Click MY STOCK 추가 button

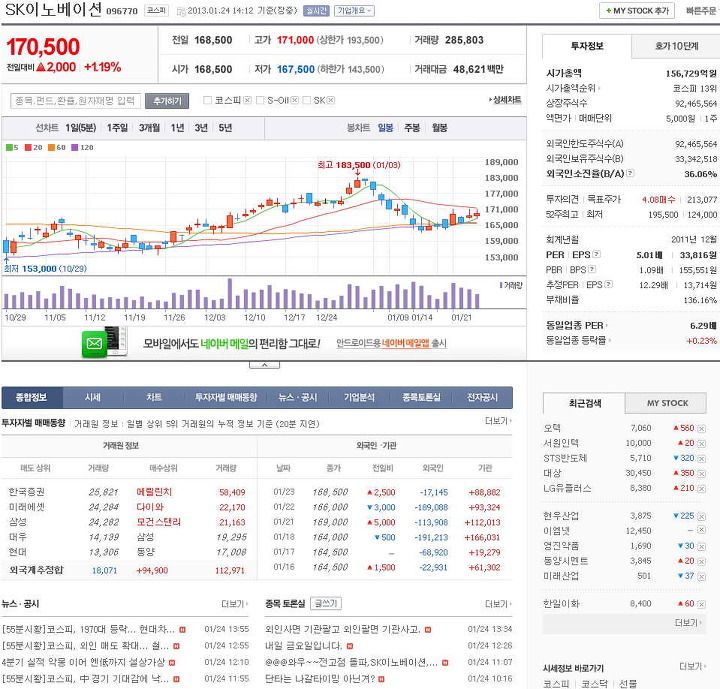[637, 11]
